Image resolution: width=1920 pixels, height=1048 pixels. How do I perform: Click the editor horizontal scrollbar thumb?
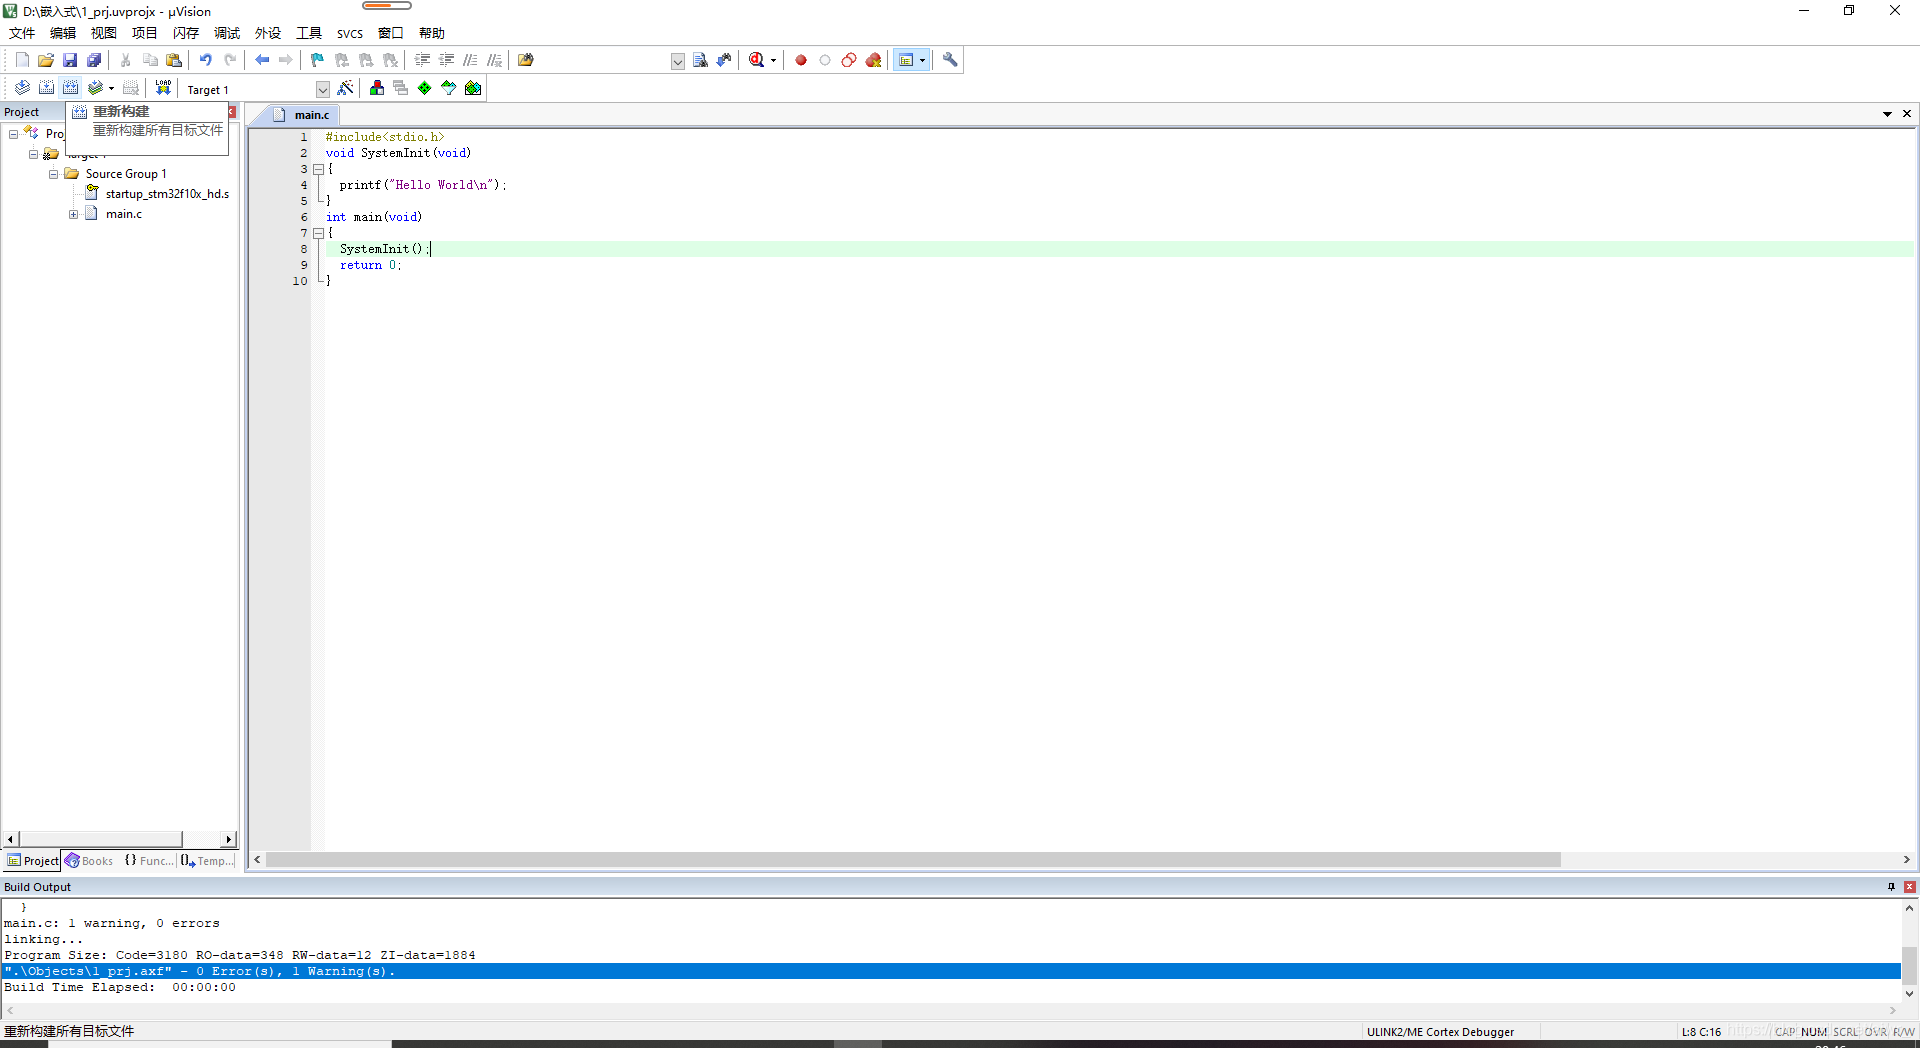(x=913, y=860)
